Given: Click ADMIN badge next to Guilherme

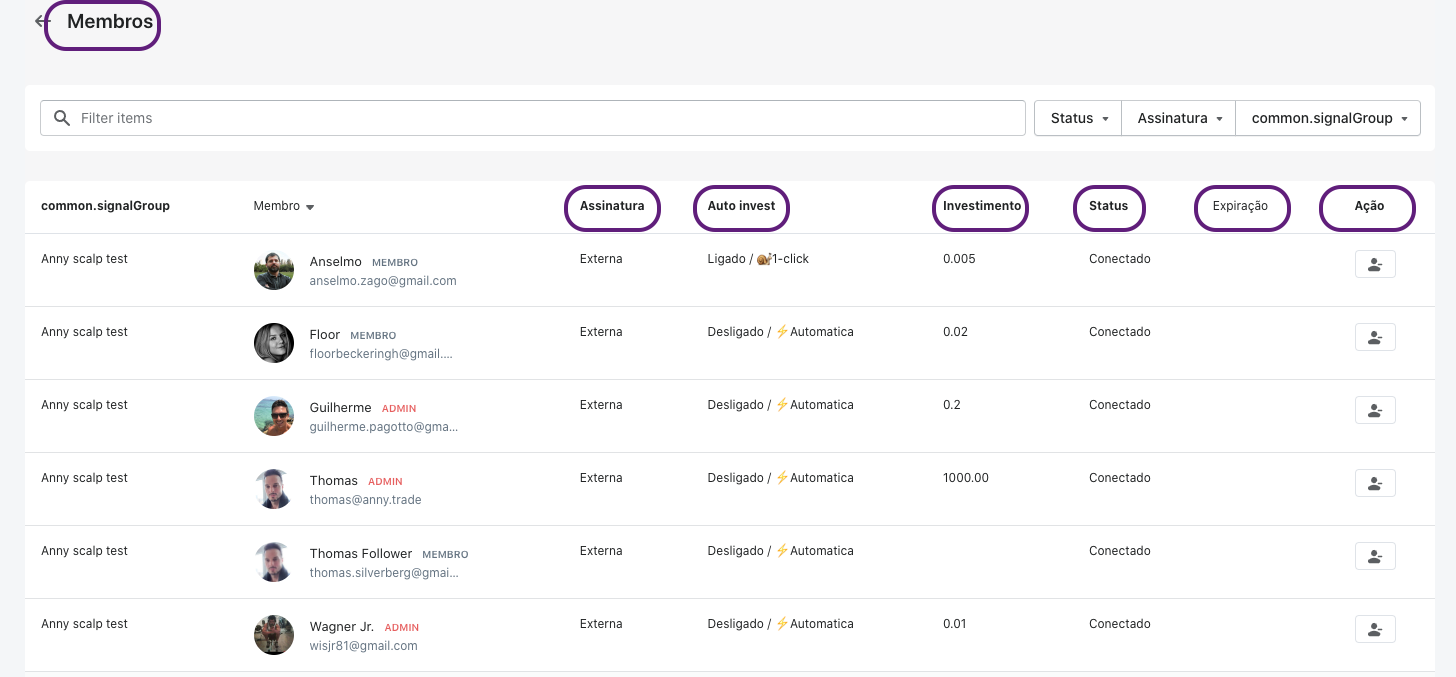Looking at the screenshot, I should click(x=399, y=409).
